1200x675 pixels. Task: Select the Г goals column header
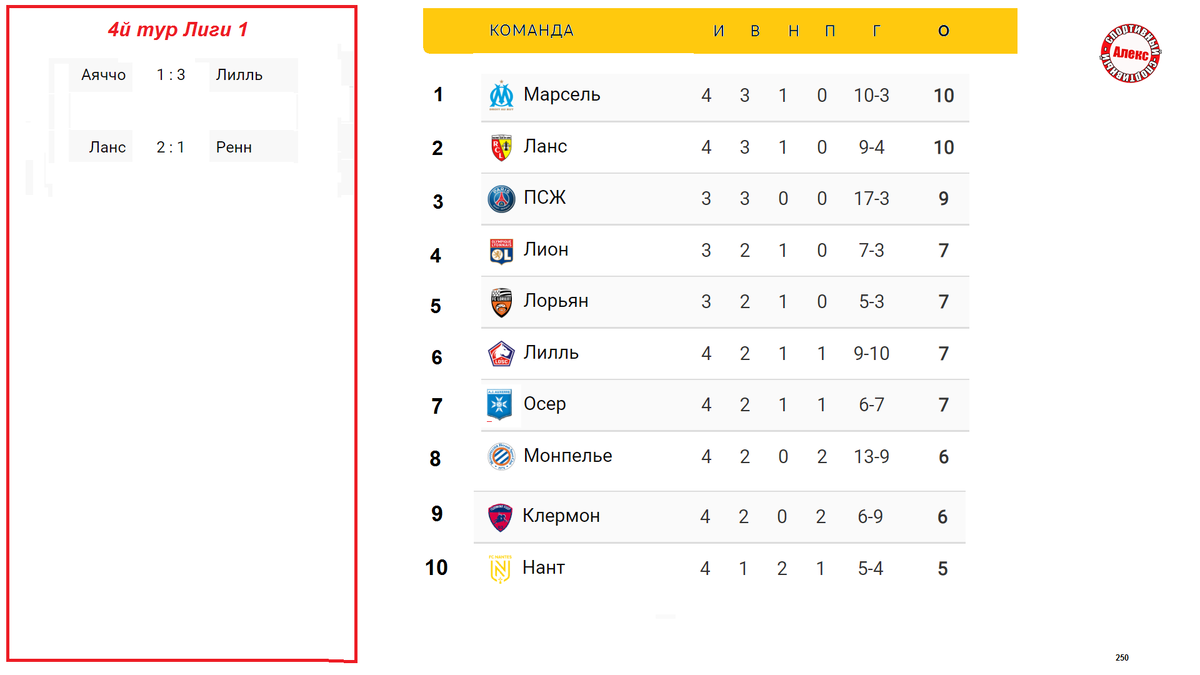pyautogui.click(x=876, y=31)
